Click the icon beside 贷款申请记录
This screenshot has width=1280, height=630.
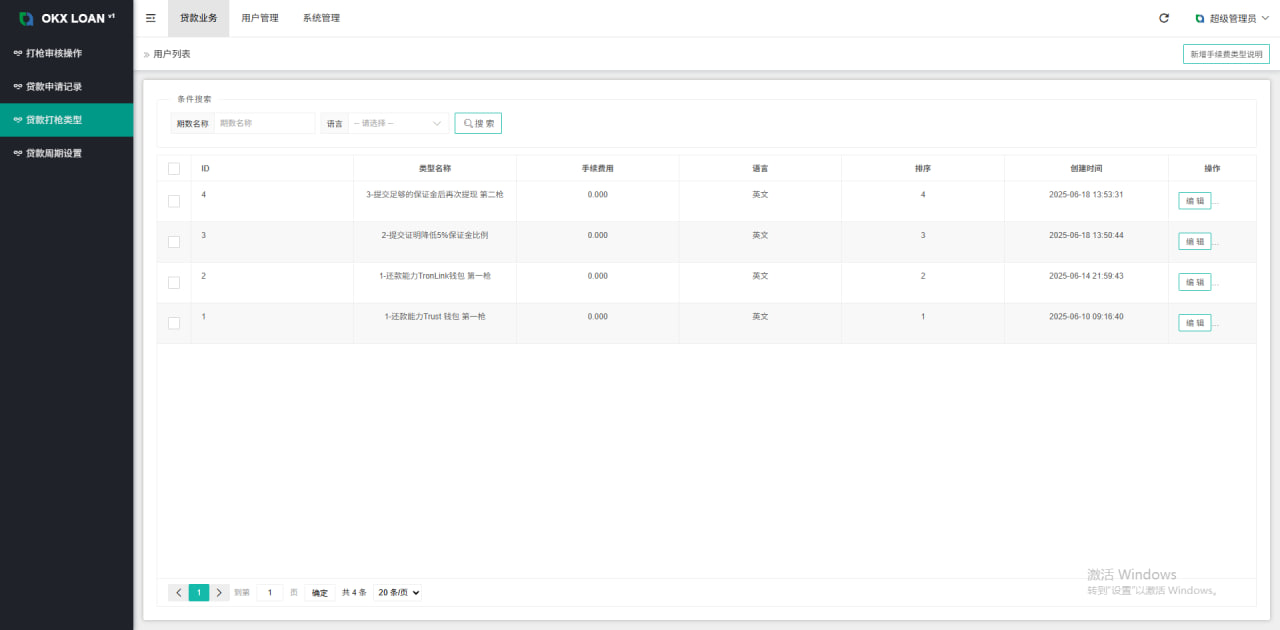(18, 87)
